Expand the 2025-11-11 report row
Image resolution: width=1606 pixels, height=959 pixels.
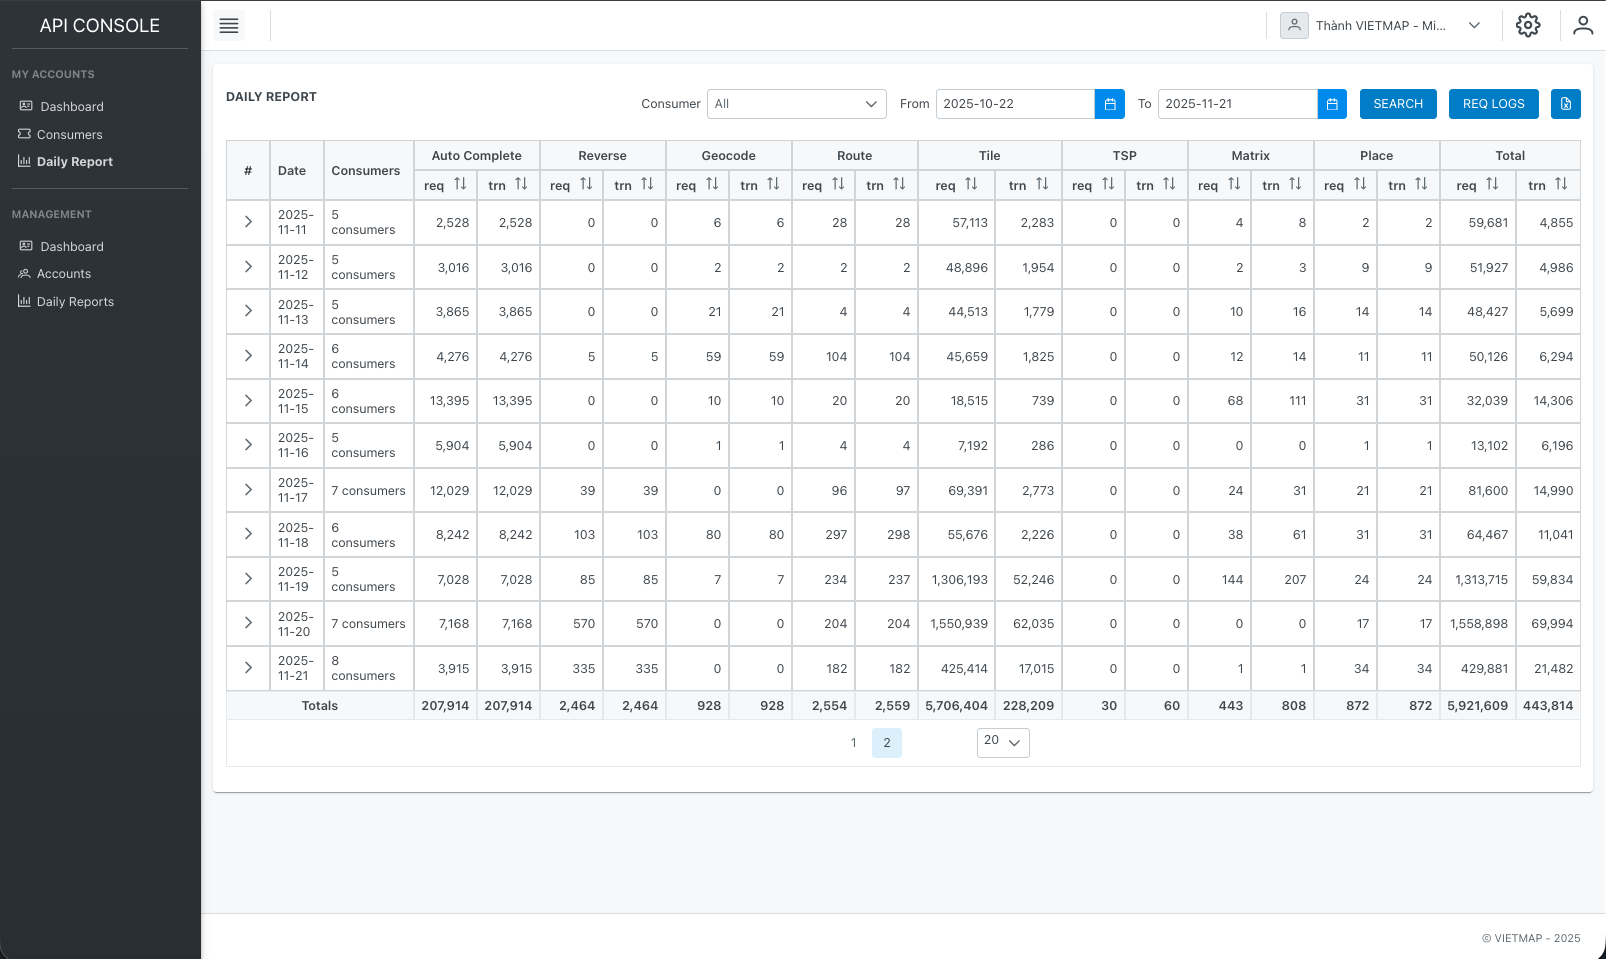click(x=247, y=222)
